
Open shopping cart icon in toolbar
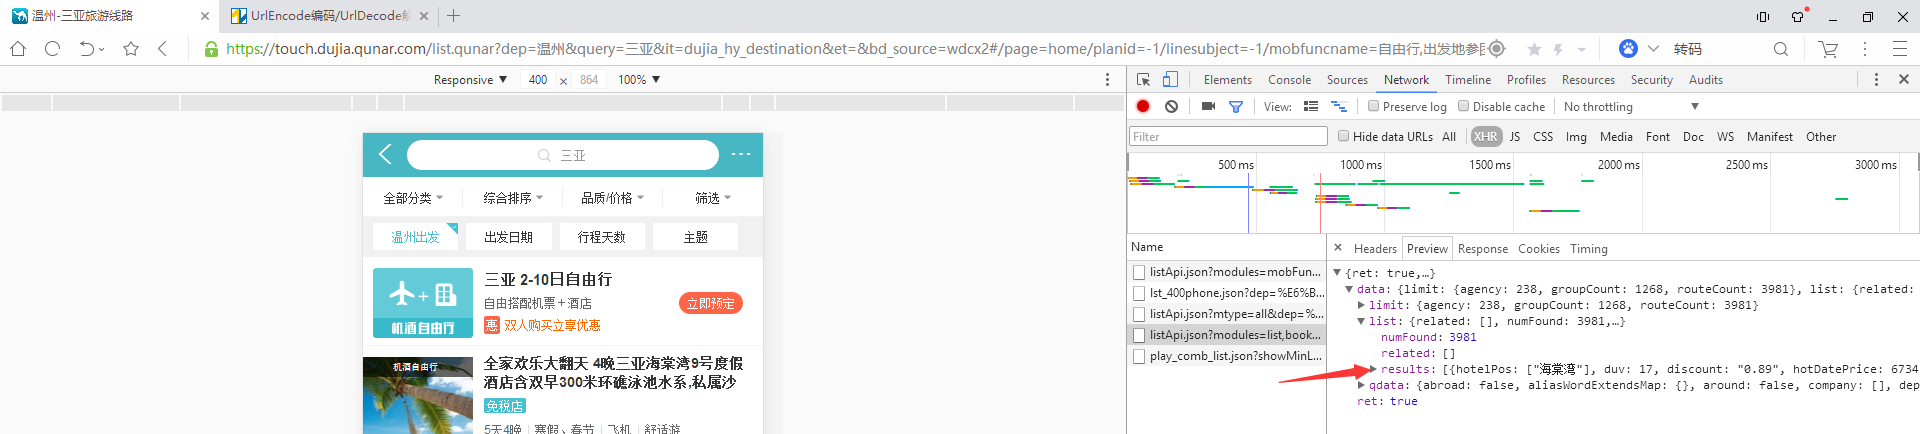pyautogui.click(x=1828, y=49)
